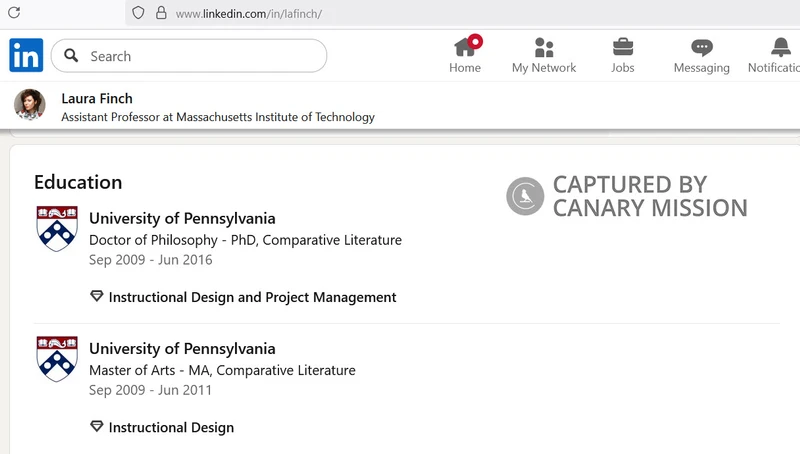Open first University of Pennsylvania logo
Viewport: 800px width, 454px height.
pos(57,229)
